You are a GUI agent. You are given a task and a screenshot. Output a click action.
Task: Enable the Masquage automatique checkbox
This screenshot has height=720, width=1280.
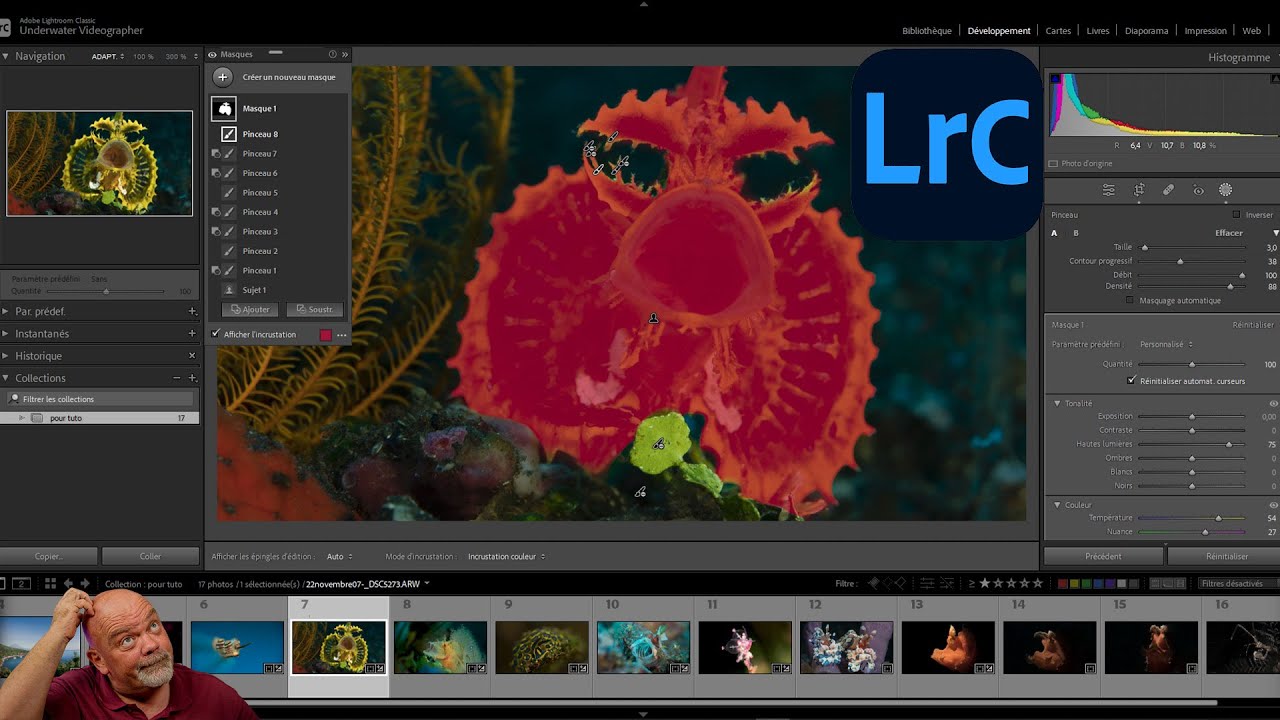point(1130,300)
